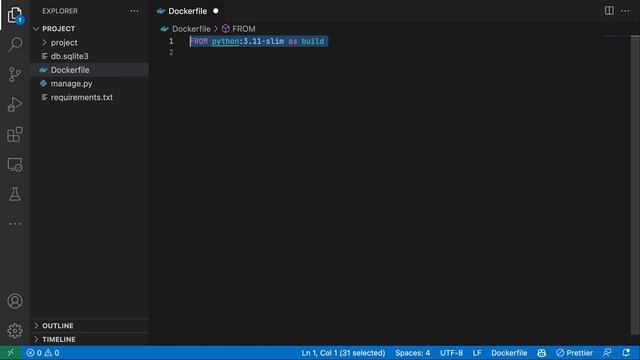Open notifications bell
640x360 pixels.
pos(626,353)
